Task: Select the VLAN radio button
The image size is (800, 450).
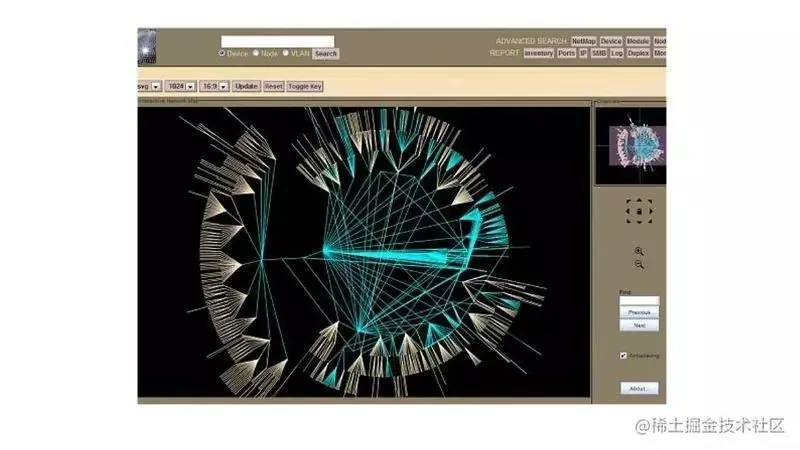Action: (286, 54)
